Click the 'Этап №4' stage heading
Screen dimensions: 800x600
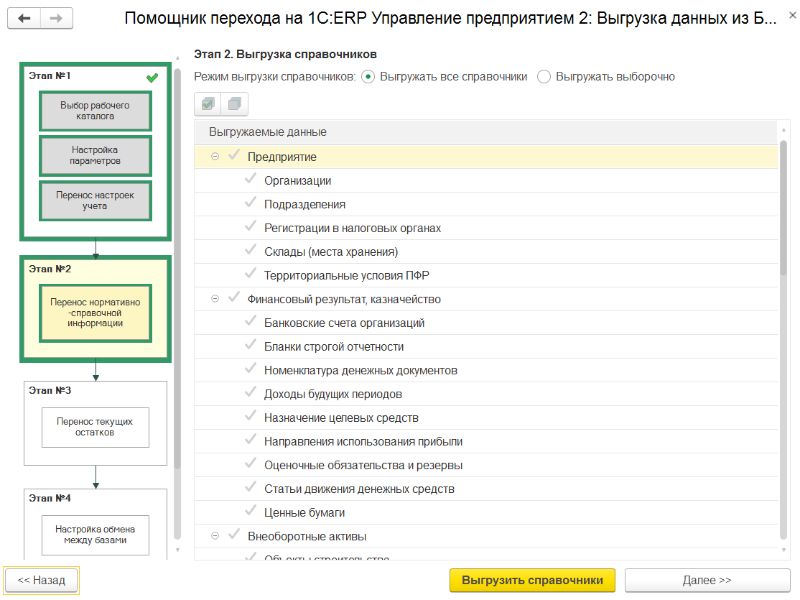tap(49, 498)
